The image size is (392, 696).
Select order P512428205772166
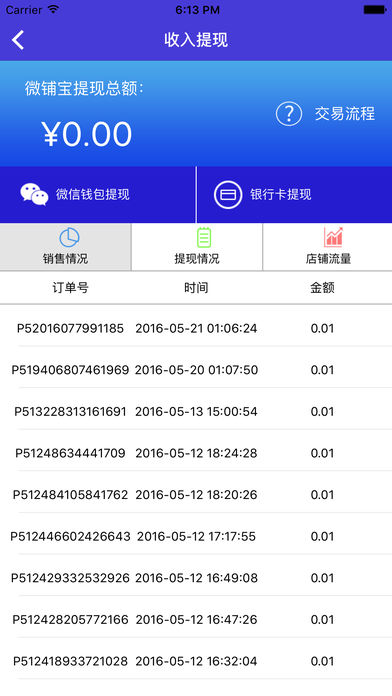coord(70,619)
